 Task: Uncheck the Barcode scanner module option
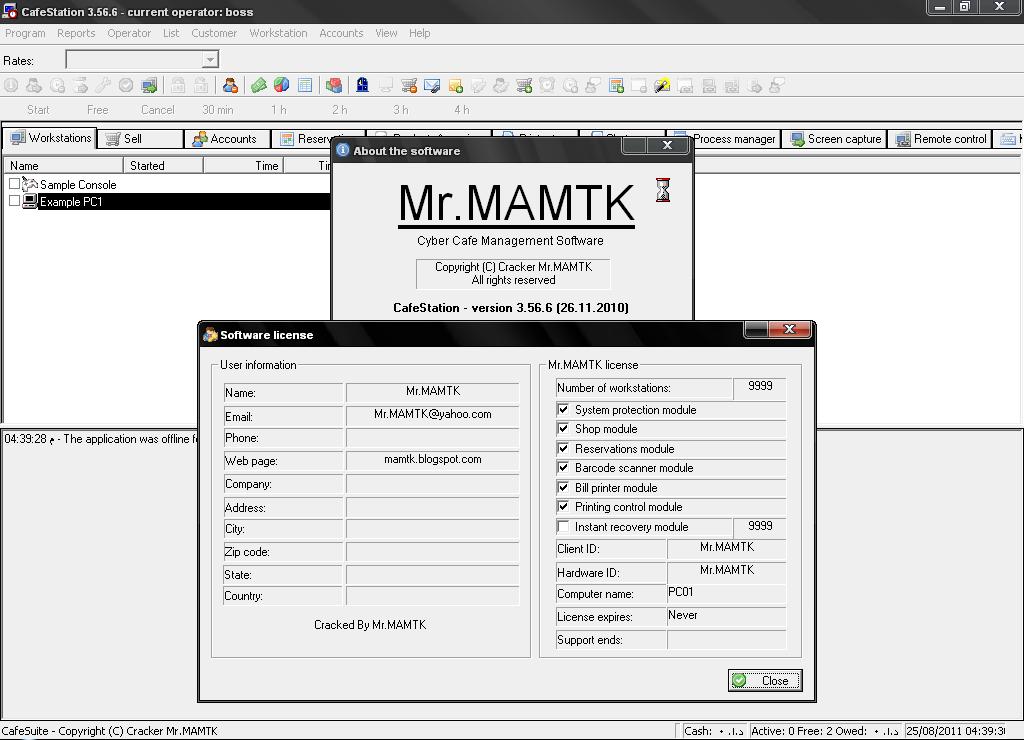point(564,467)
